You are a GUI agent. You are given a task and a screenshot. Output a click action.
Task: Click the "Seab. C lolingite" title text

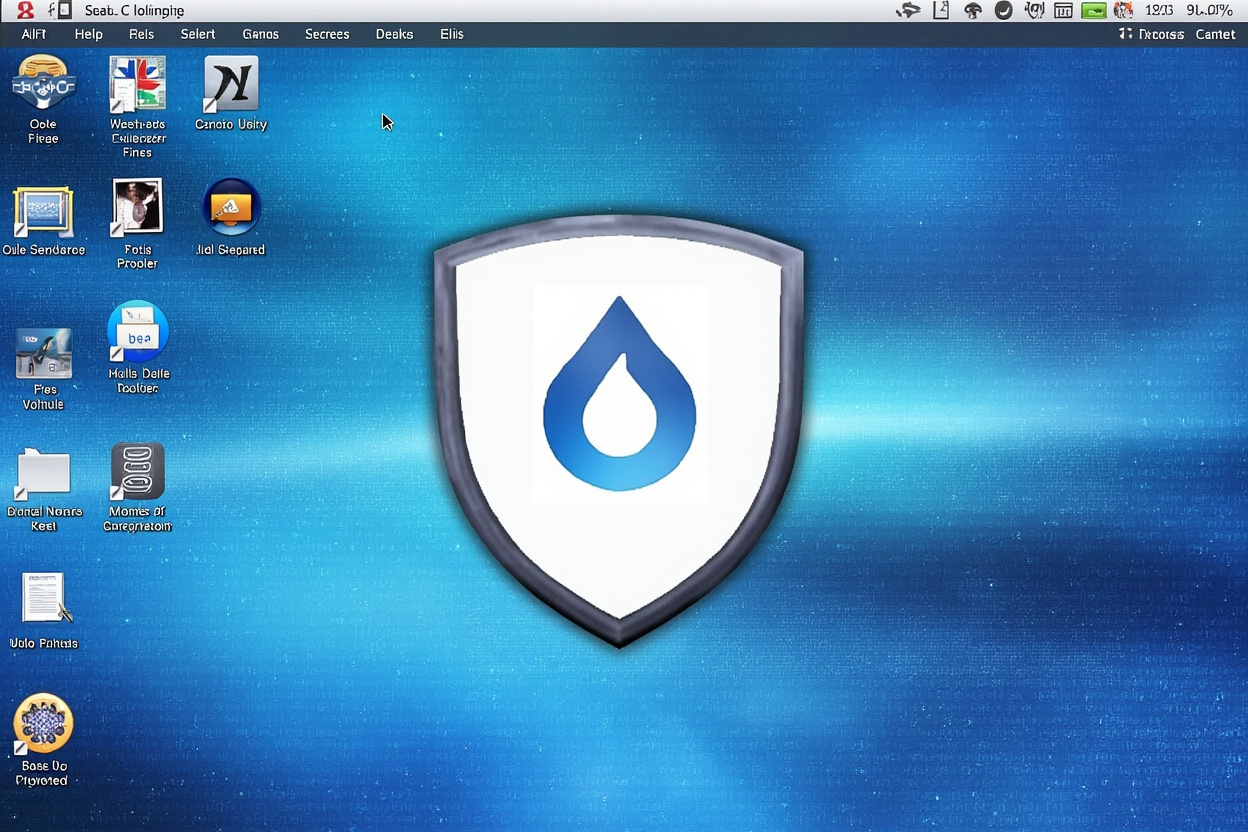coord(134,11)
